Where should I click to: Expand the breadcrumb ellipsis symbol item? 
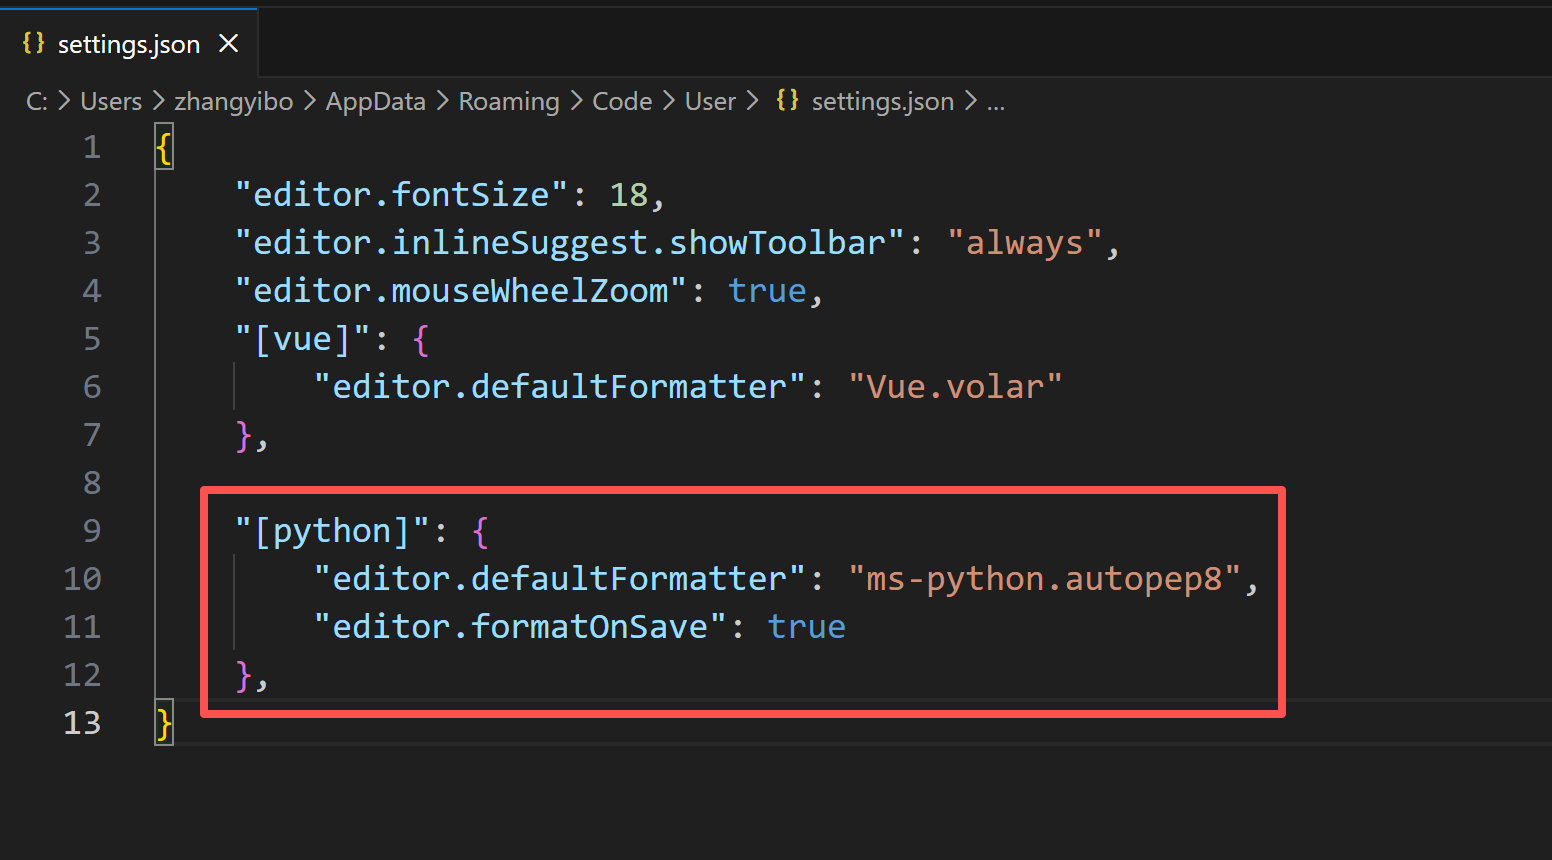[995, 101]
